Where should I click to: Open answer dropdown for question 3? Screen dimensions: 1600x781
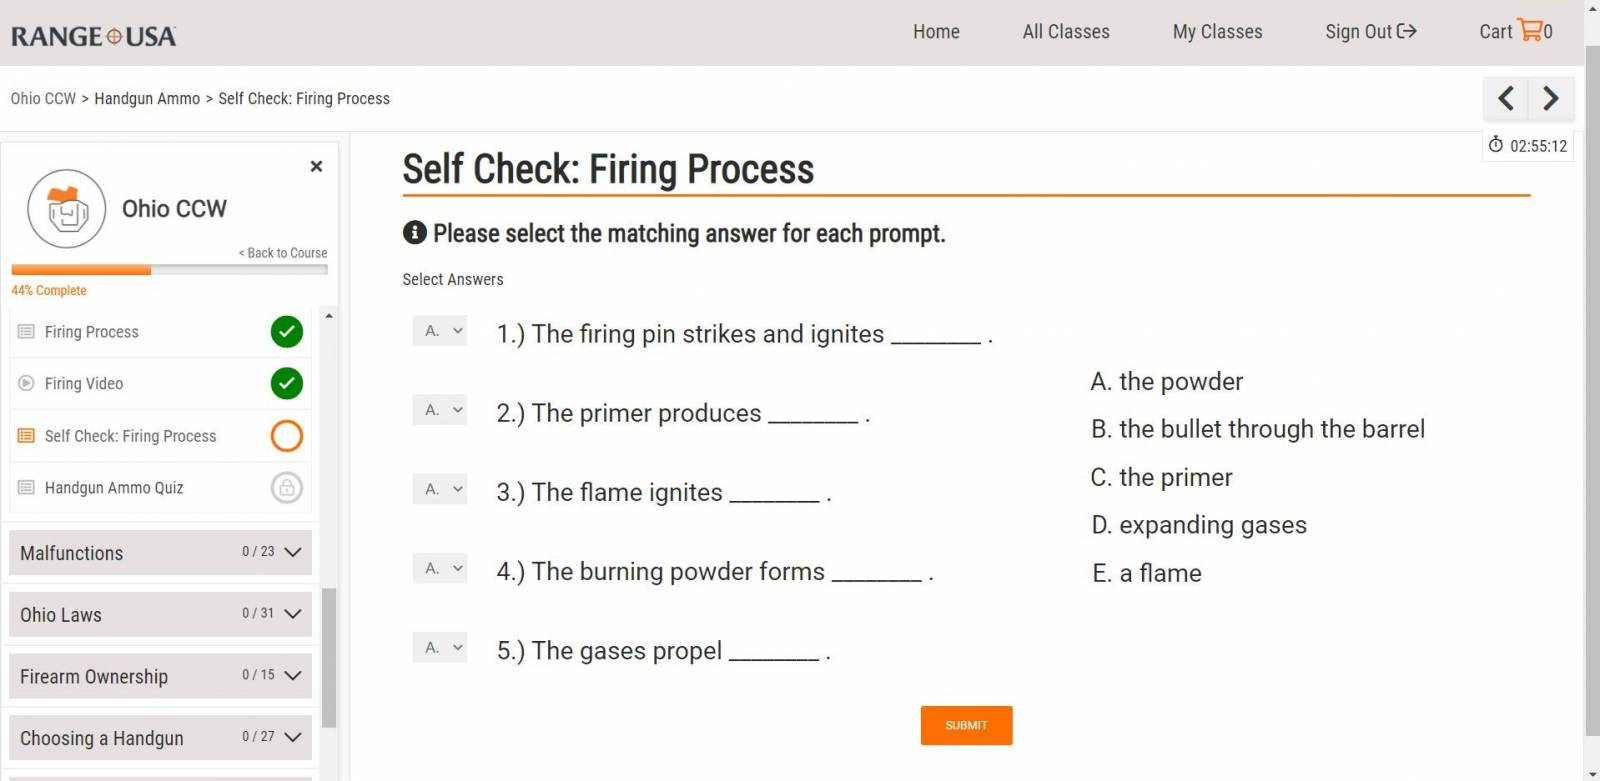point(440,489)
